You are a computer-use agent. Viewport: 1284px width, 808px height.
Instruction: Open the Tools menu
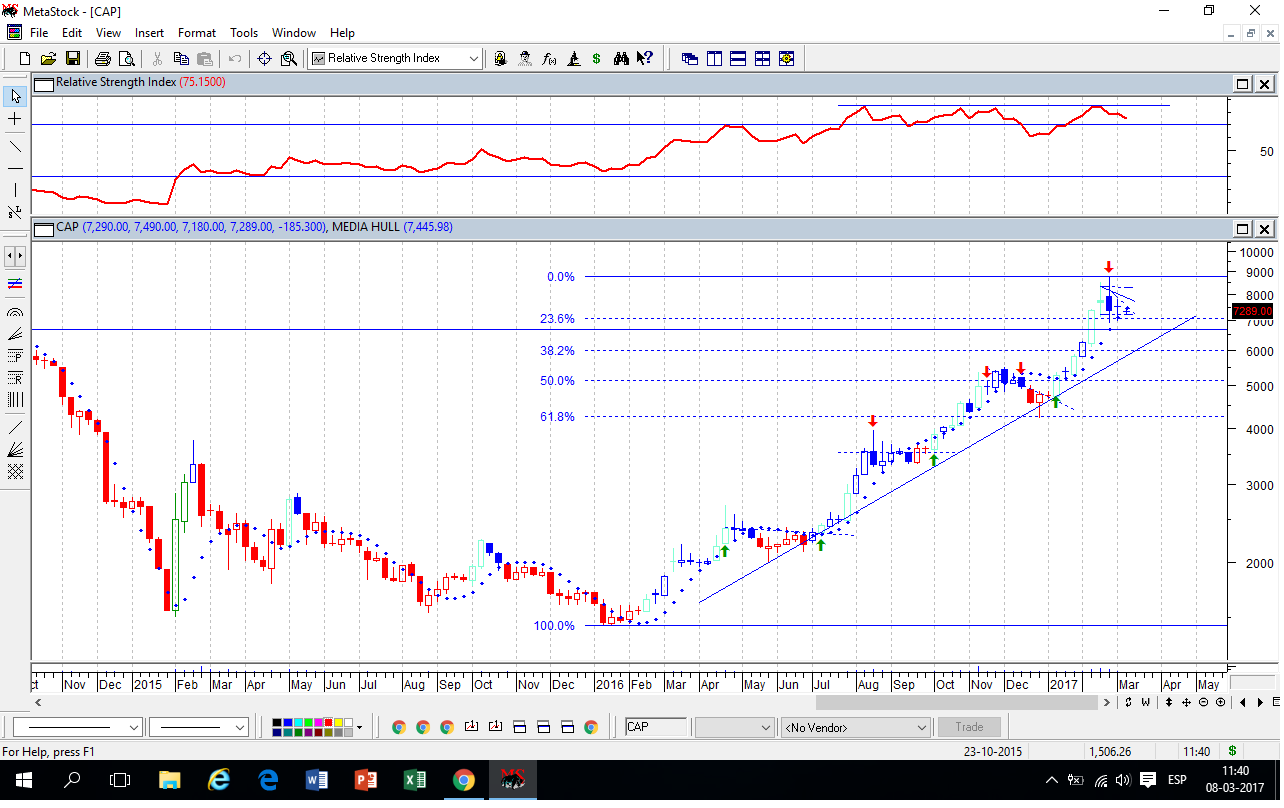[244, 33]
